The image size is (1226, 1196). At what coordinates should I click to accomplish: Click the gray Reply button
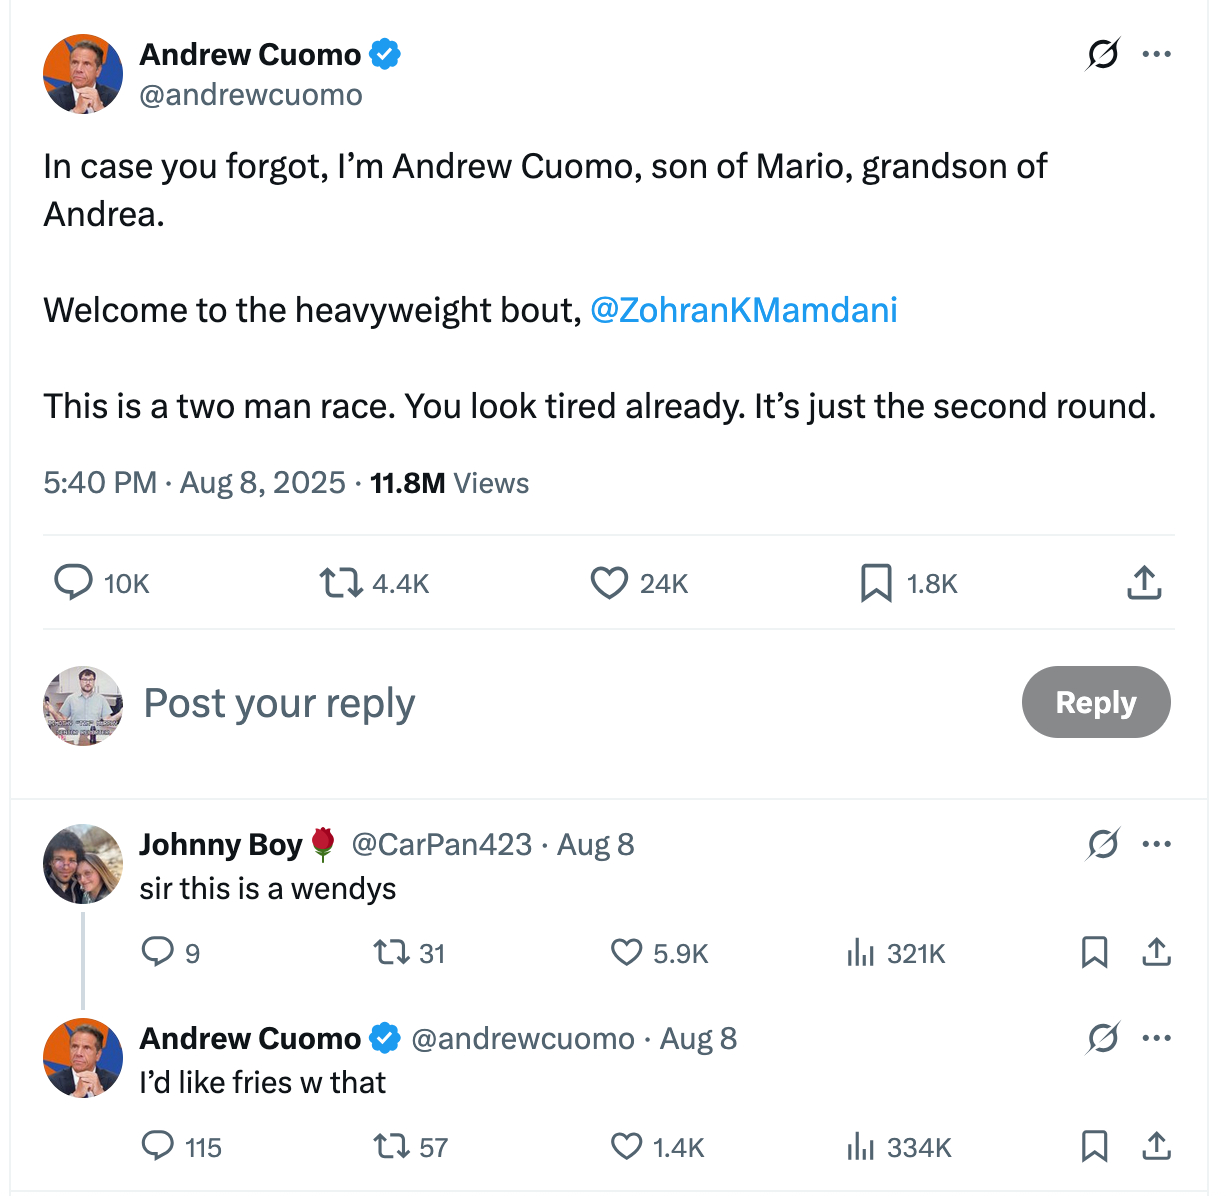pyautogui.click(x=1096, y=702)
